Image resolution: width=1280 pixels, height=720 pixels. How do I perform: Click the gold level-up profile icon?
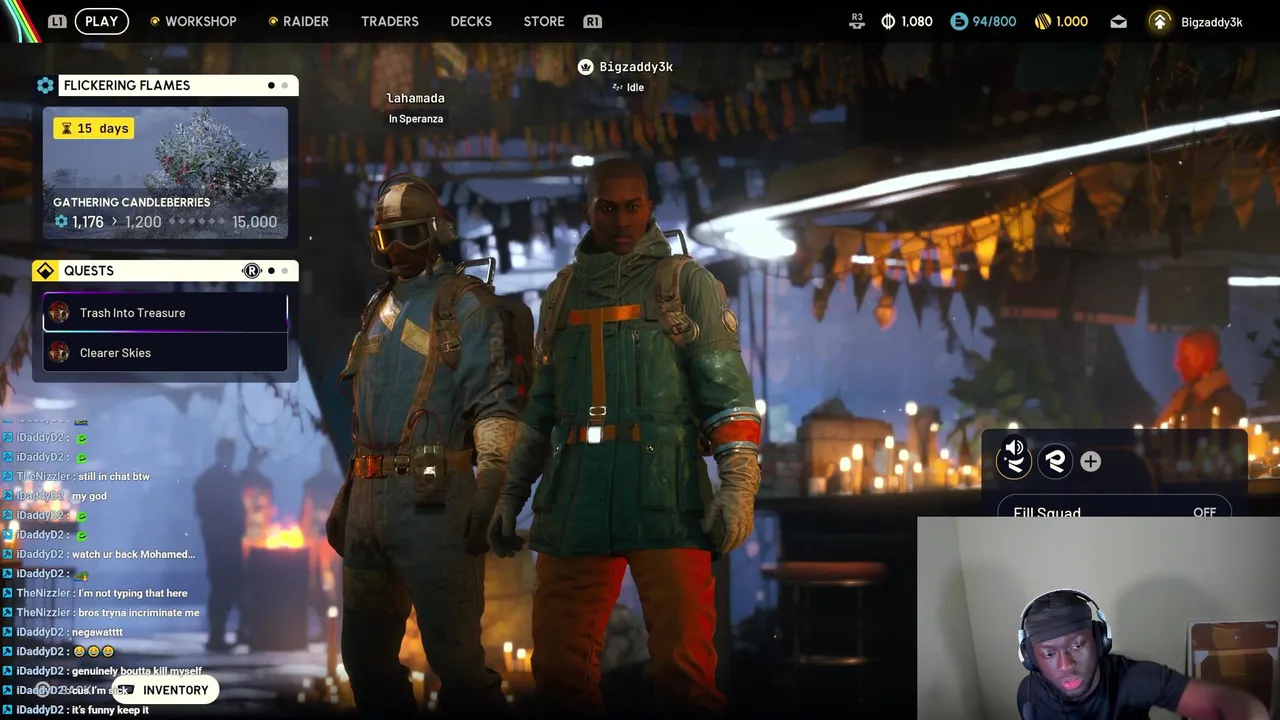click(1159, 21)
